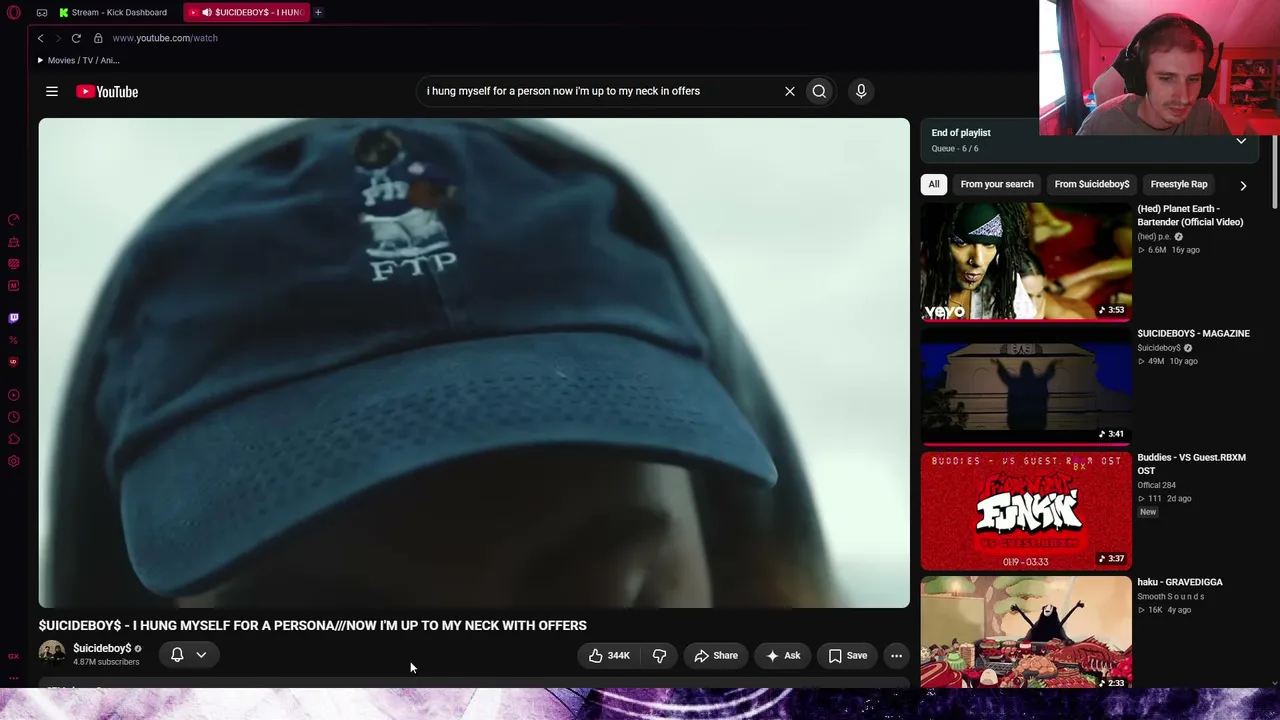Viewport: 1280px width, 720px height.
Task: Open a new browser tab
Action: pos(318,12)
